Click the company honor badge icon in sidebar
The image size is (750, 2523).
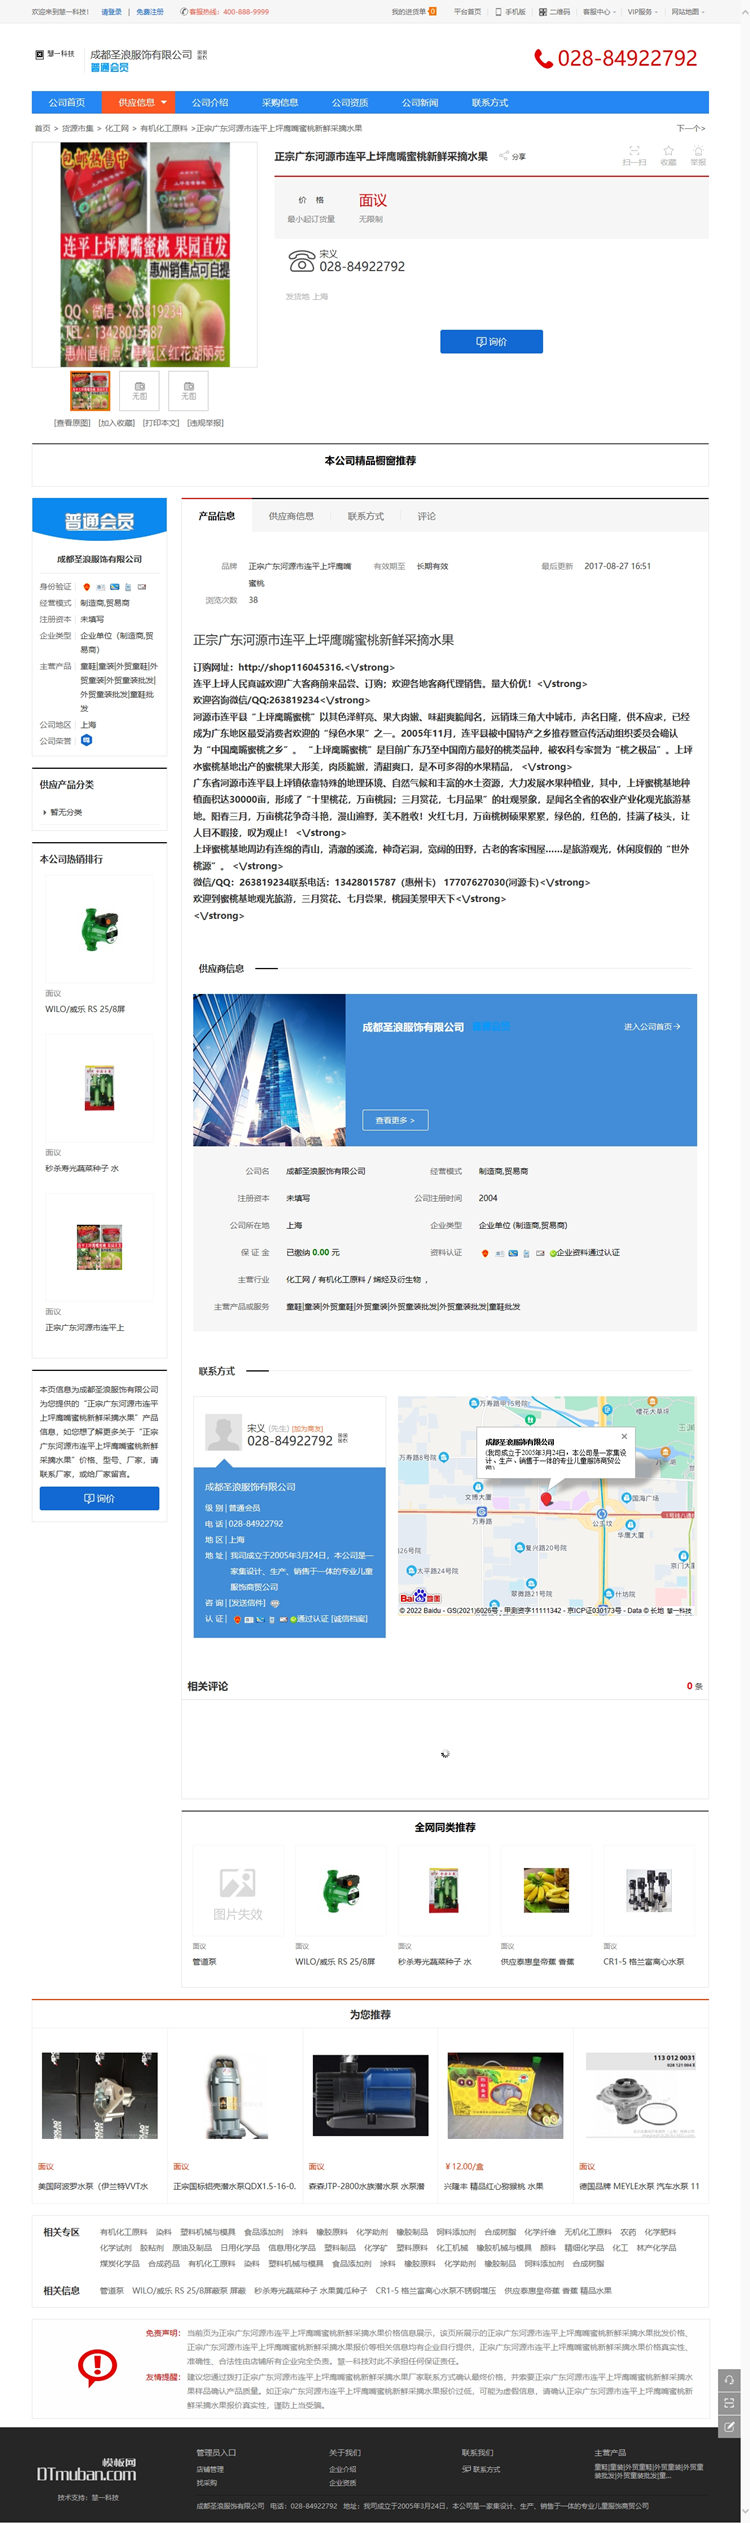click(86, 740)
